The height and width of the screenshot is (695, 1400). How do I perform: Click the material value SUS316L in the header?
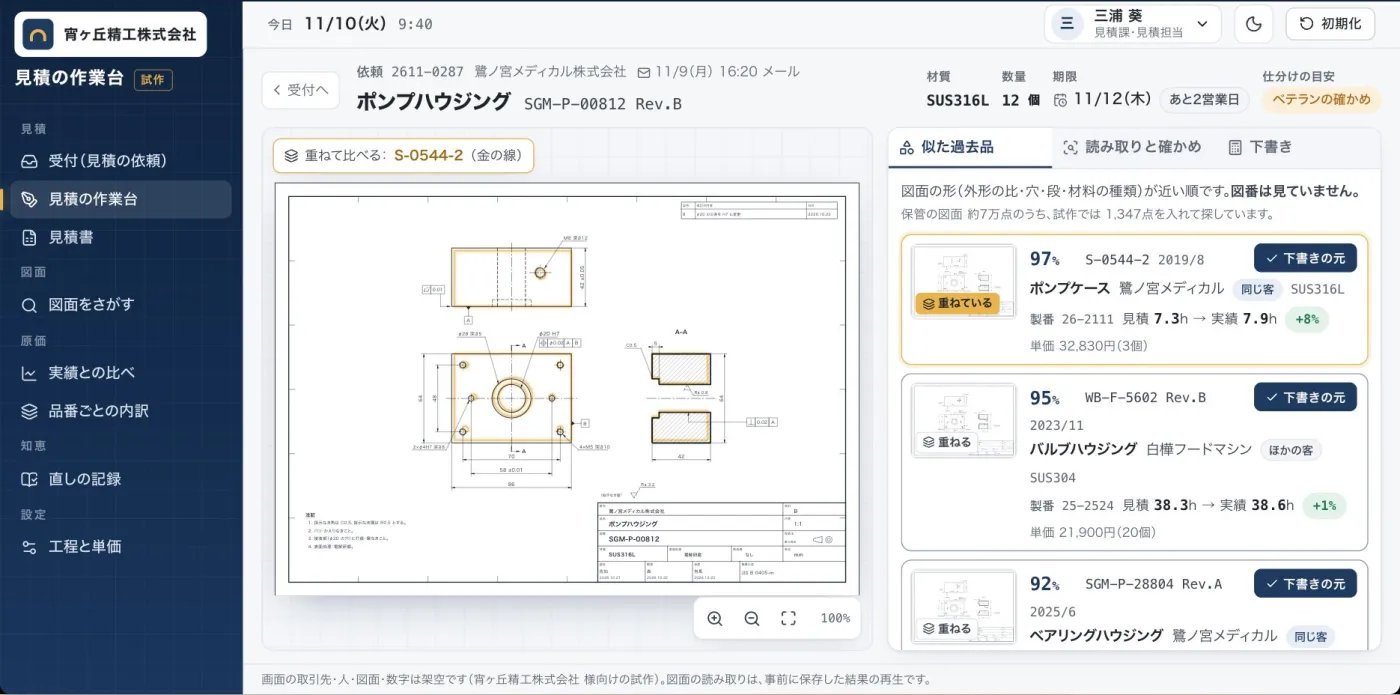(x=957, y=100)
